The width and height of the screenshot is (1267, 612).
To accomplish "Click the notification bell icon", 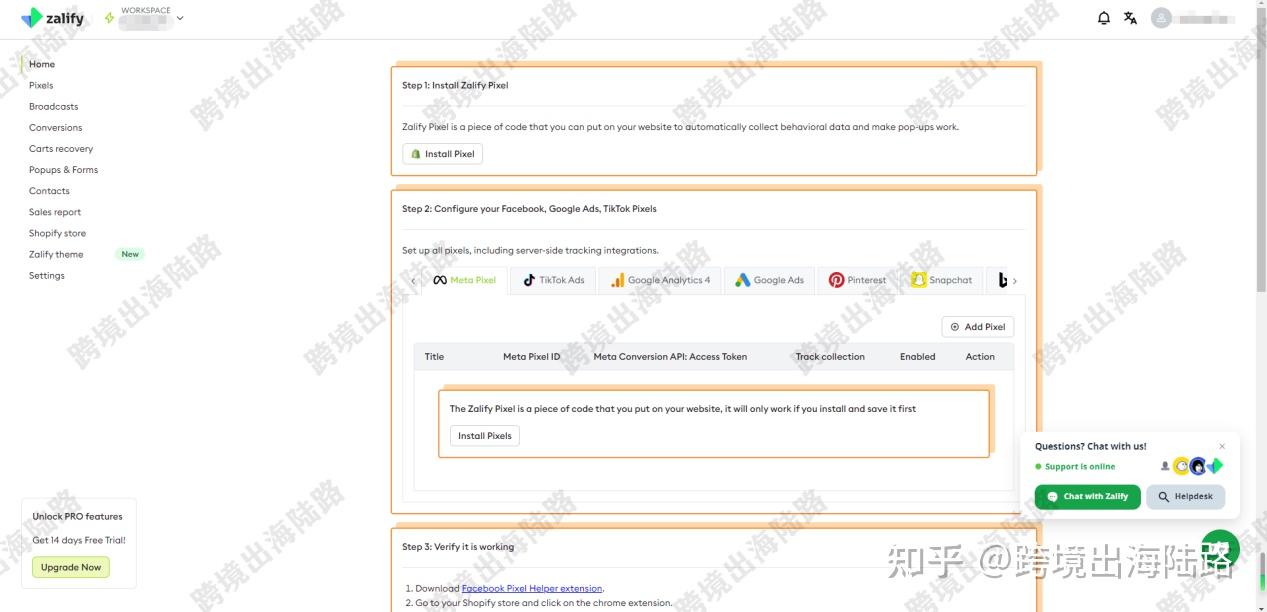I will (1103, 17).
